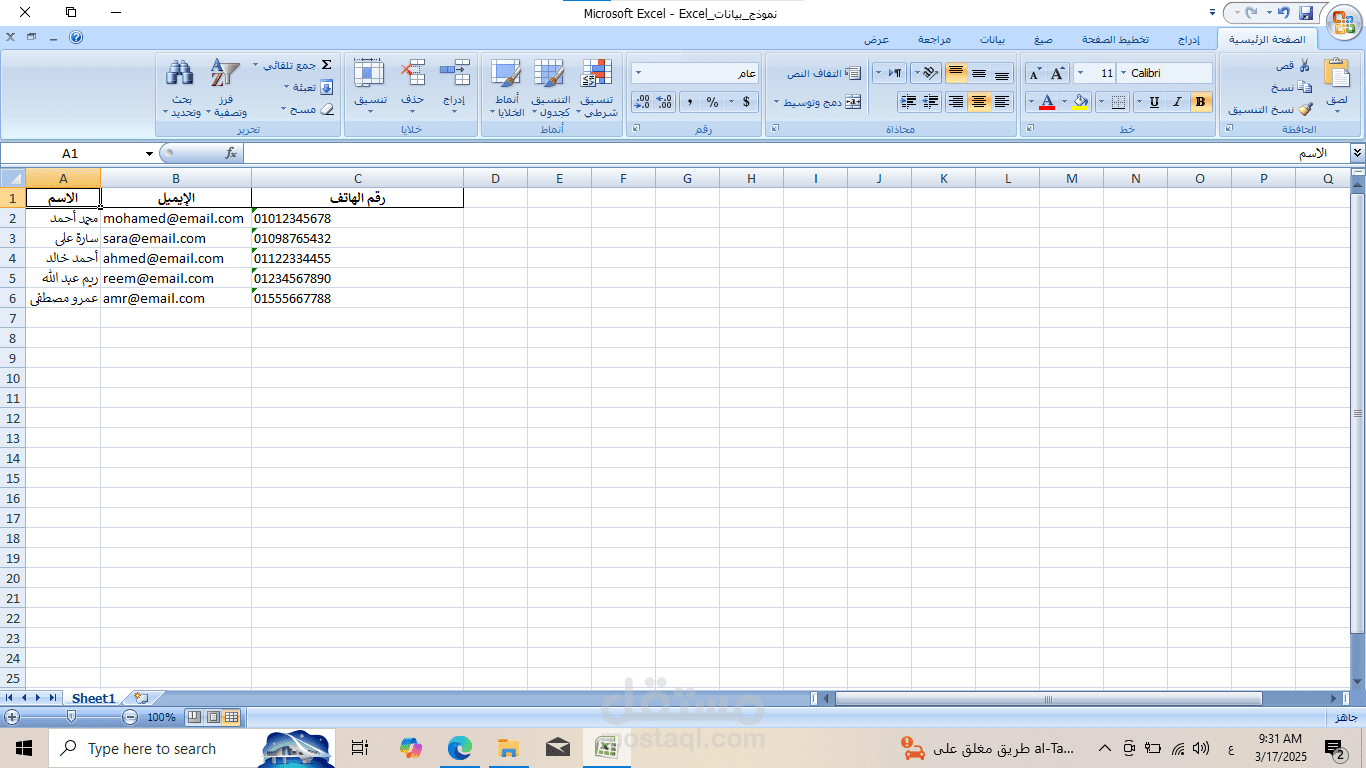This screenshot has width=1366, height=768.
Task: Switch to the Formulas (صيغ) tab
Action: point(1043,39)
